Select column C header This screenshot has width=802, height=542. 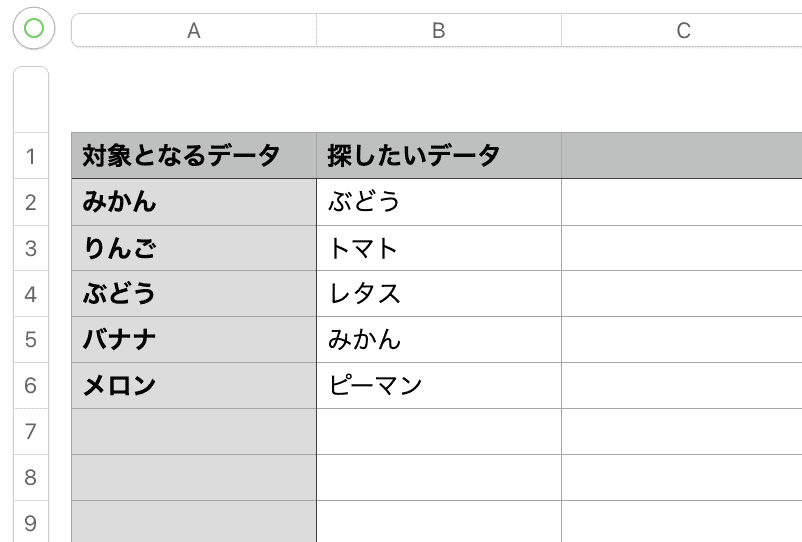682,30
